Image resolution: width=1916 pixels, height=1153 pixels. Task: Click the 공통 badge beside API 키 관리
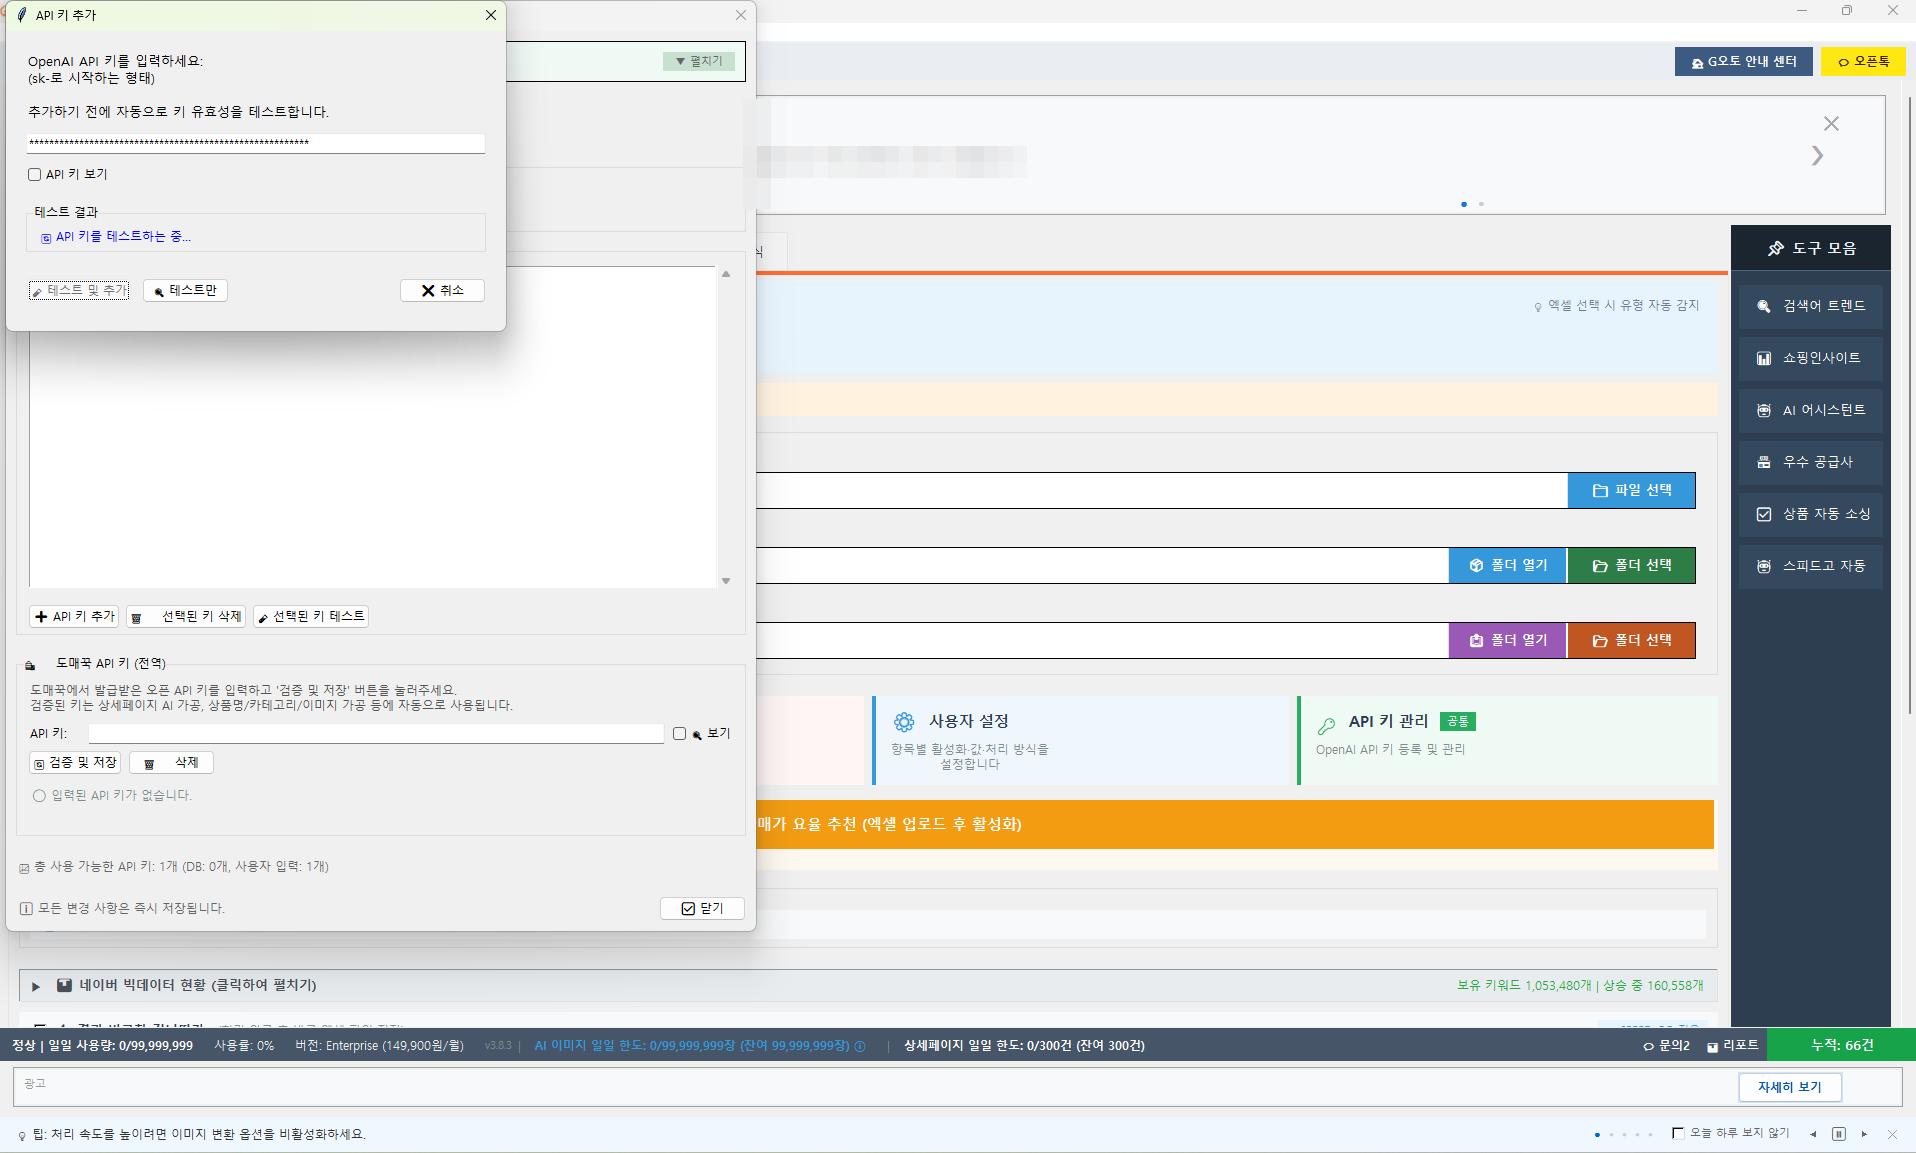pyautogui.click(x=1458, y=721)
